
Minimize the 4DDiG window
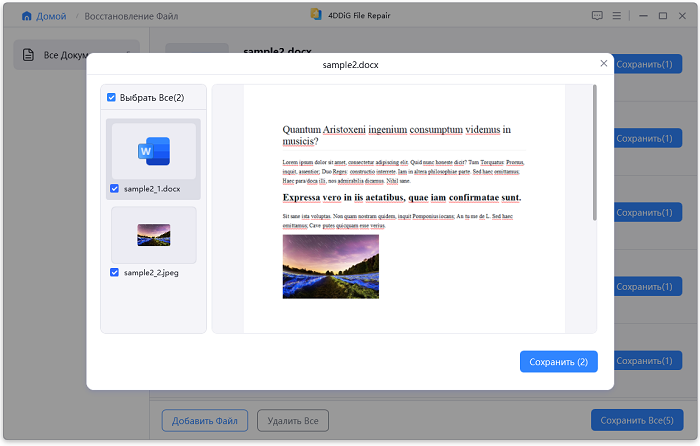tap(643, 16)
